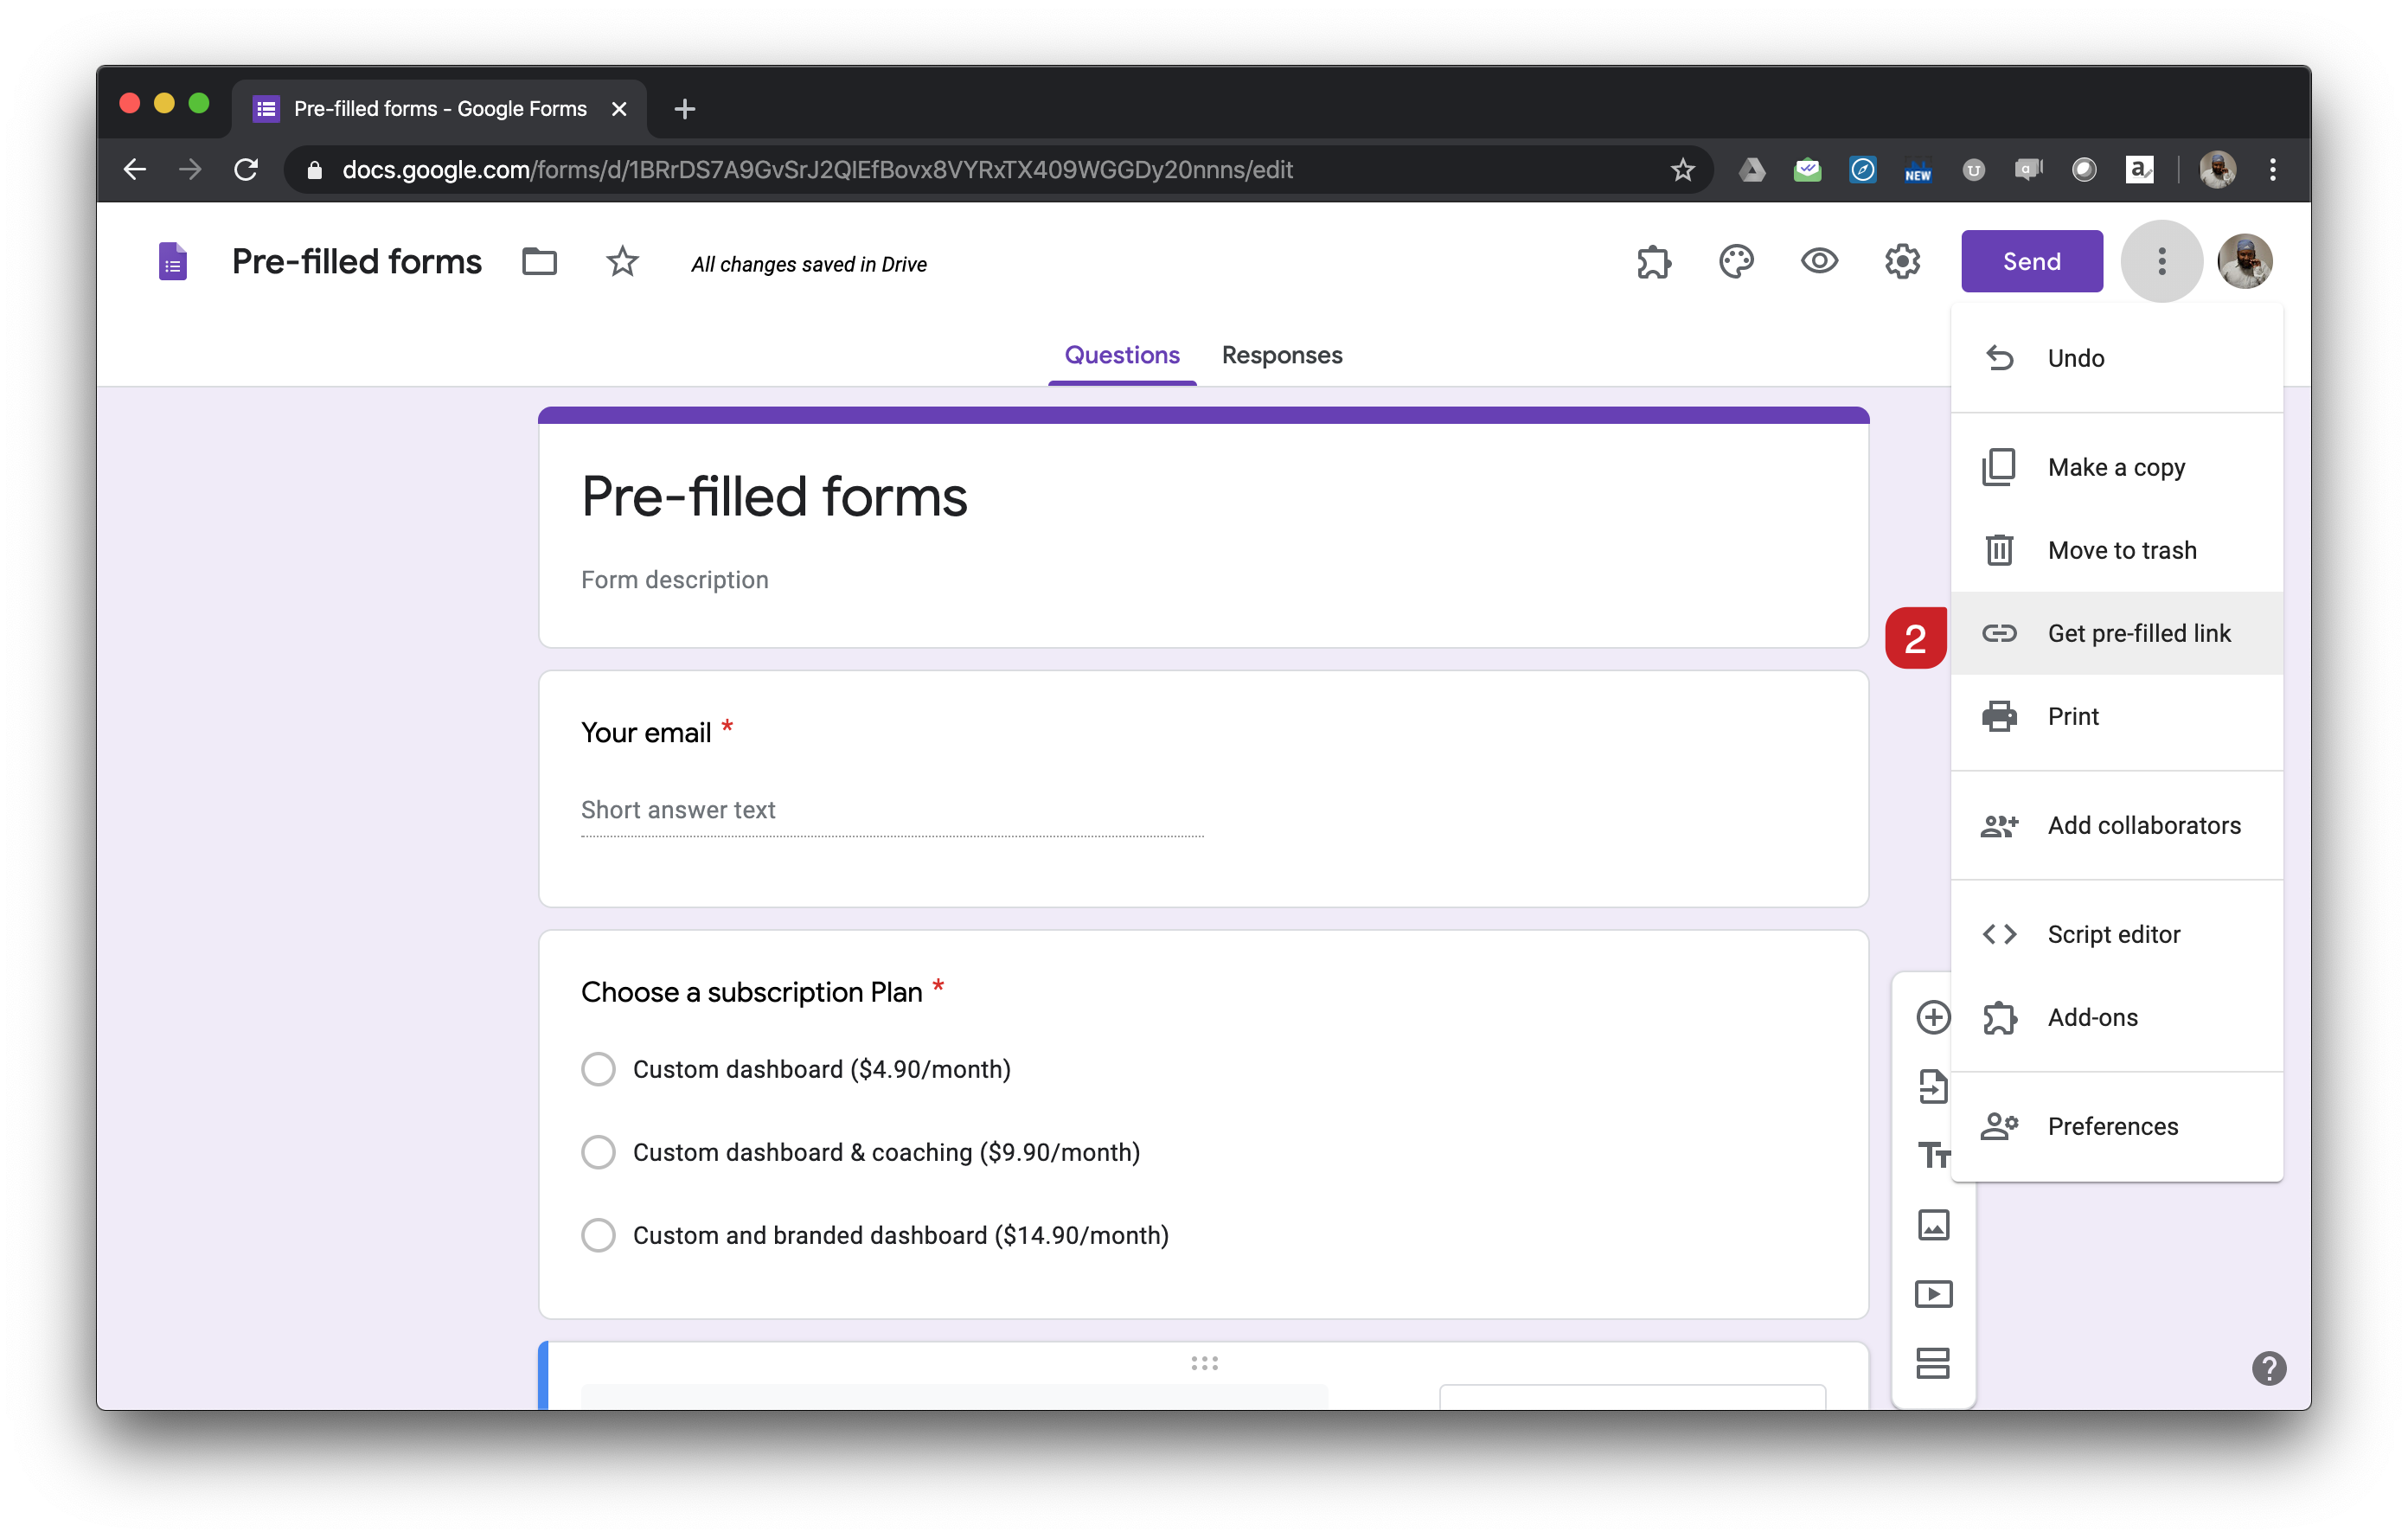The image size is (2408, 1538).
Task: Click the add question plus icon
Action: 1932,1017
